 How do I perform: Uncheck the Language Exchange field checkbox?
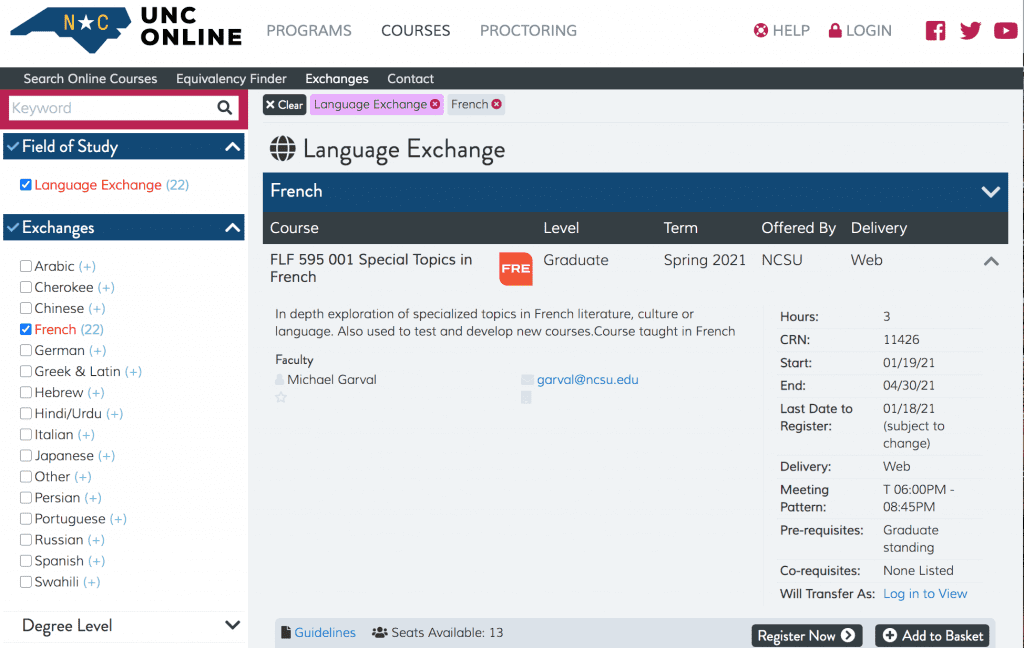25,185
